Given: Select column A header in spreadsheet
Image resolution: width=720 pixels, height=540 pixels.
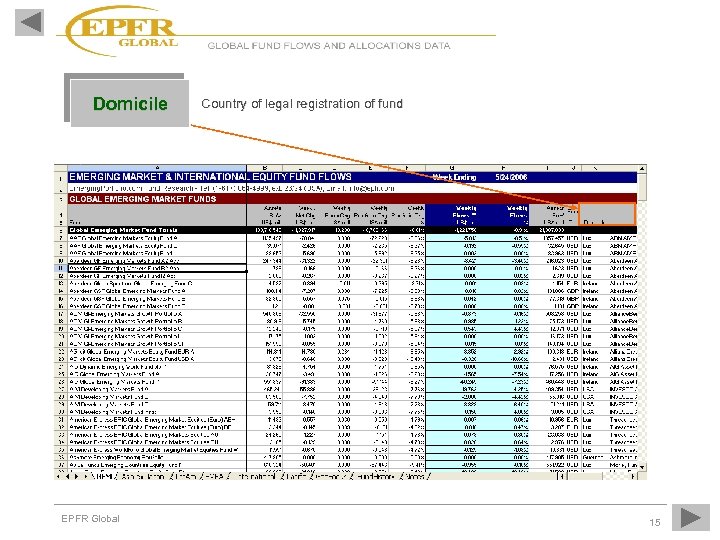Looking at the screenshot, I should (x=157, y=168).
